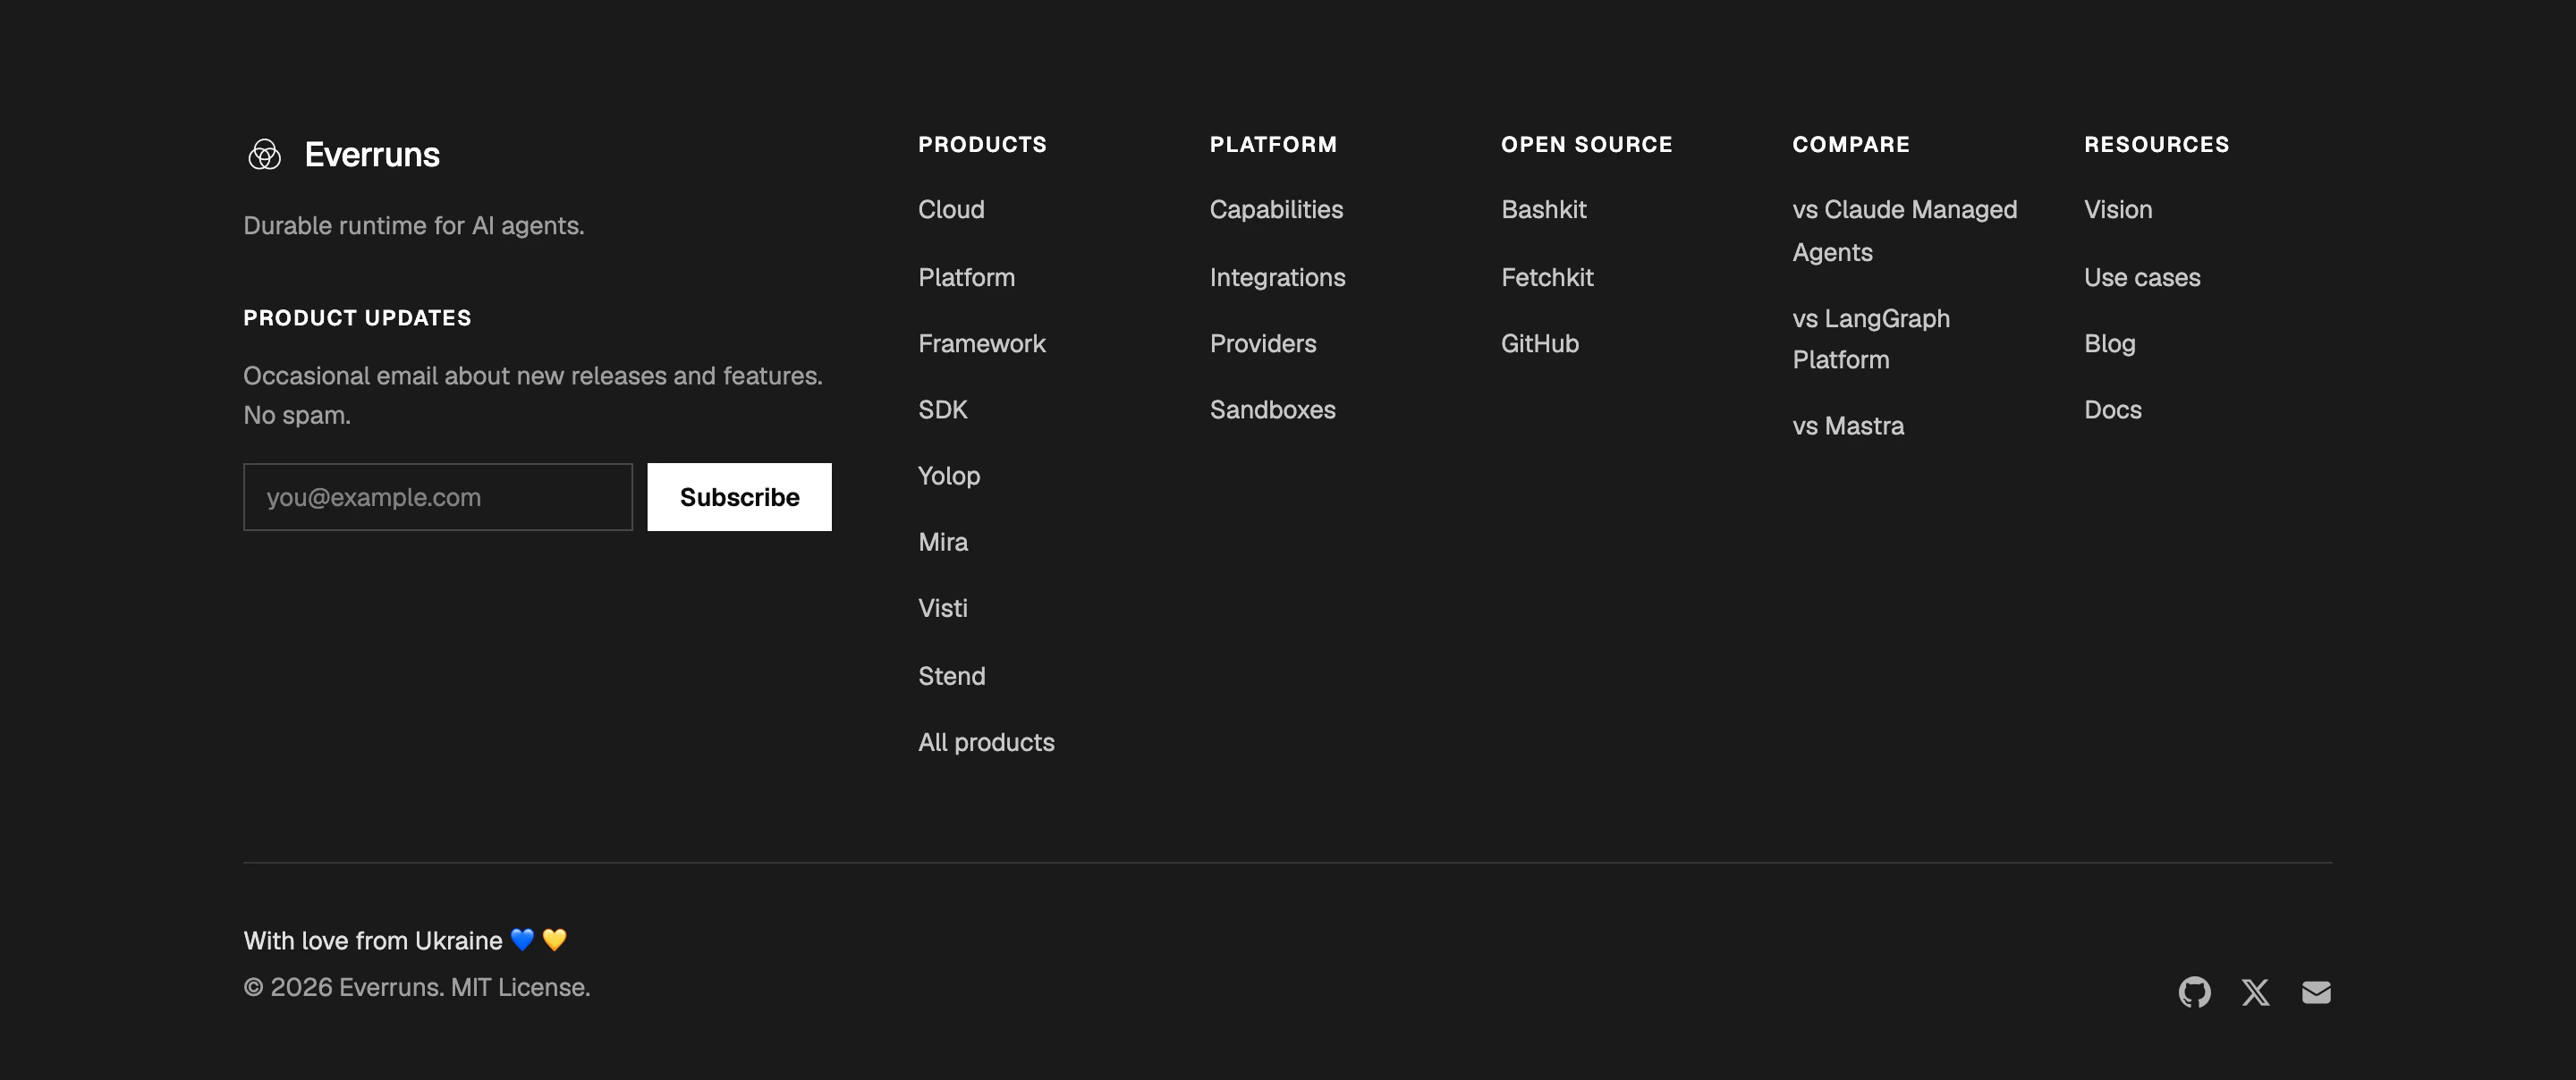Open the GitHub icon in footer
2576x1080 pixels.
coord(2194,992)
